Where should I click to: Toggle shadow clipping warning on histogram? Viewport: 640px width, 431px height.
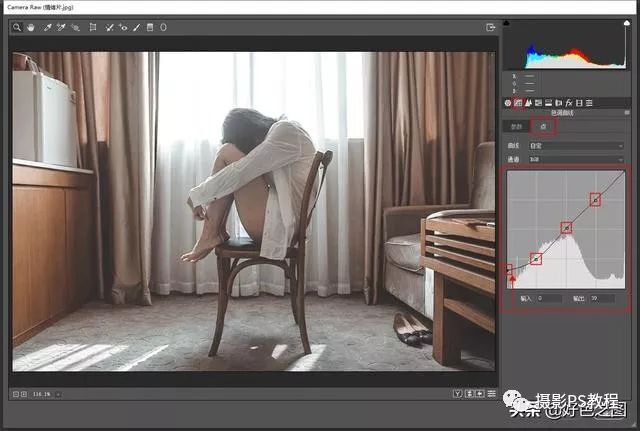(x=506, y=22)
